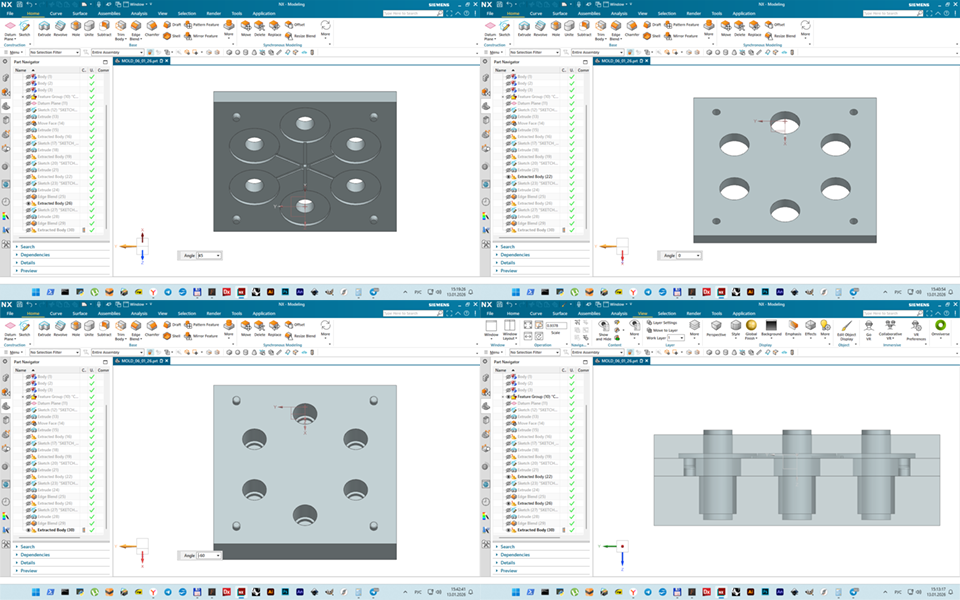Open Show and Hide in bottom-right window
The height and width of the screenshot is (600, 960).
[x=604, y=329]
